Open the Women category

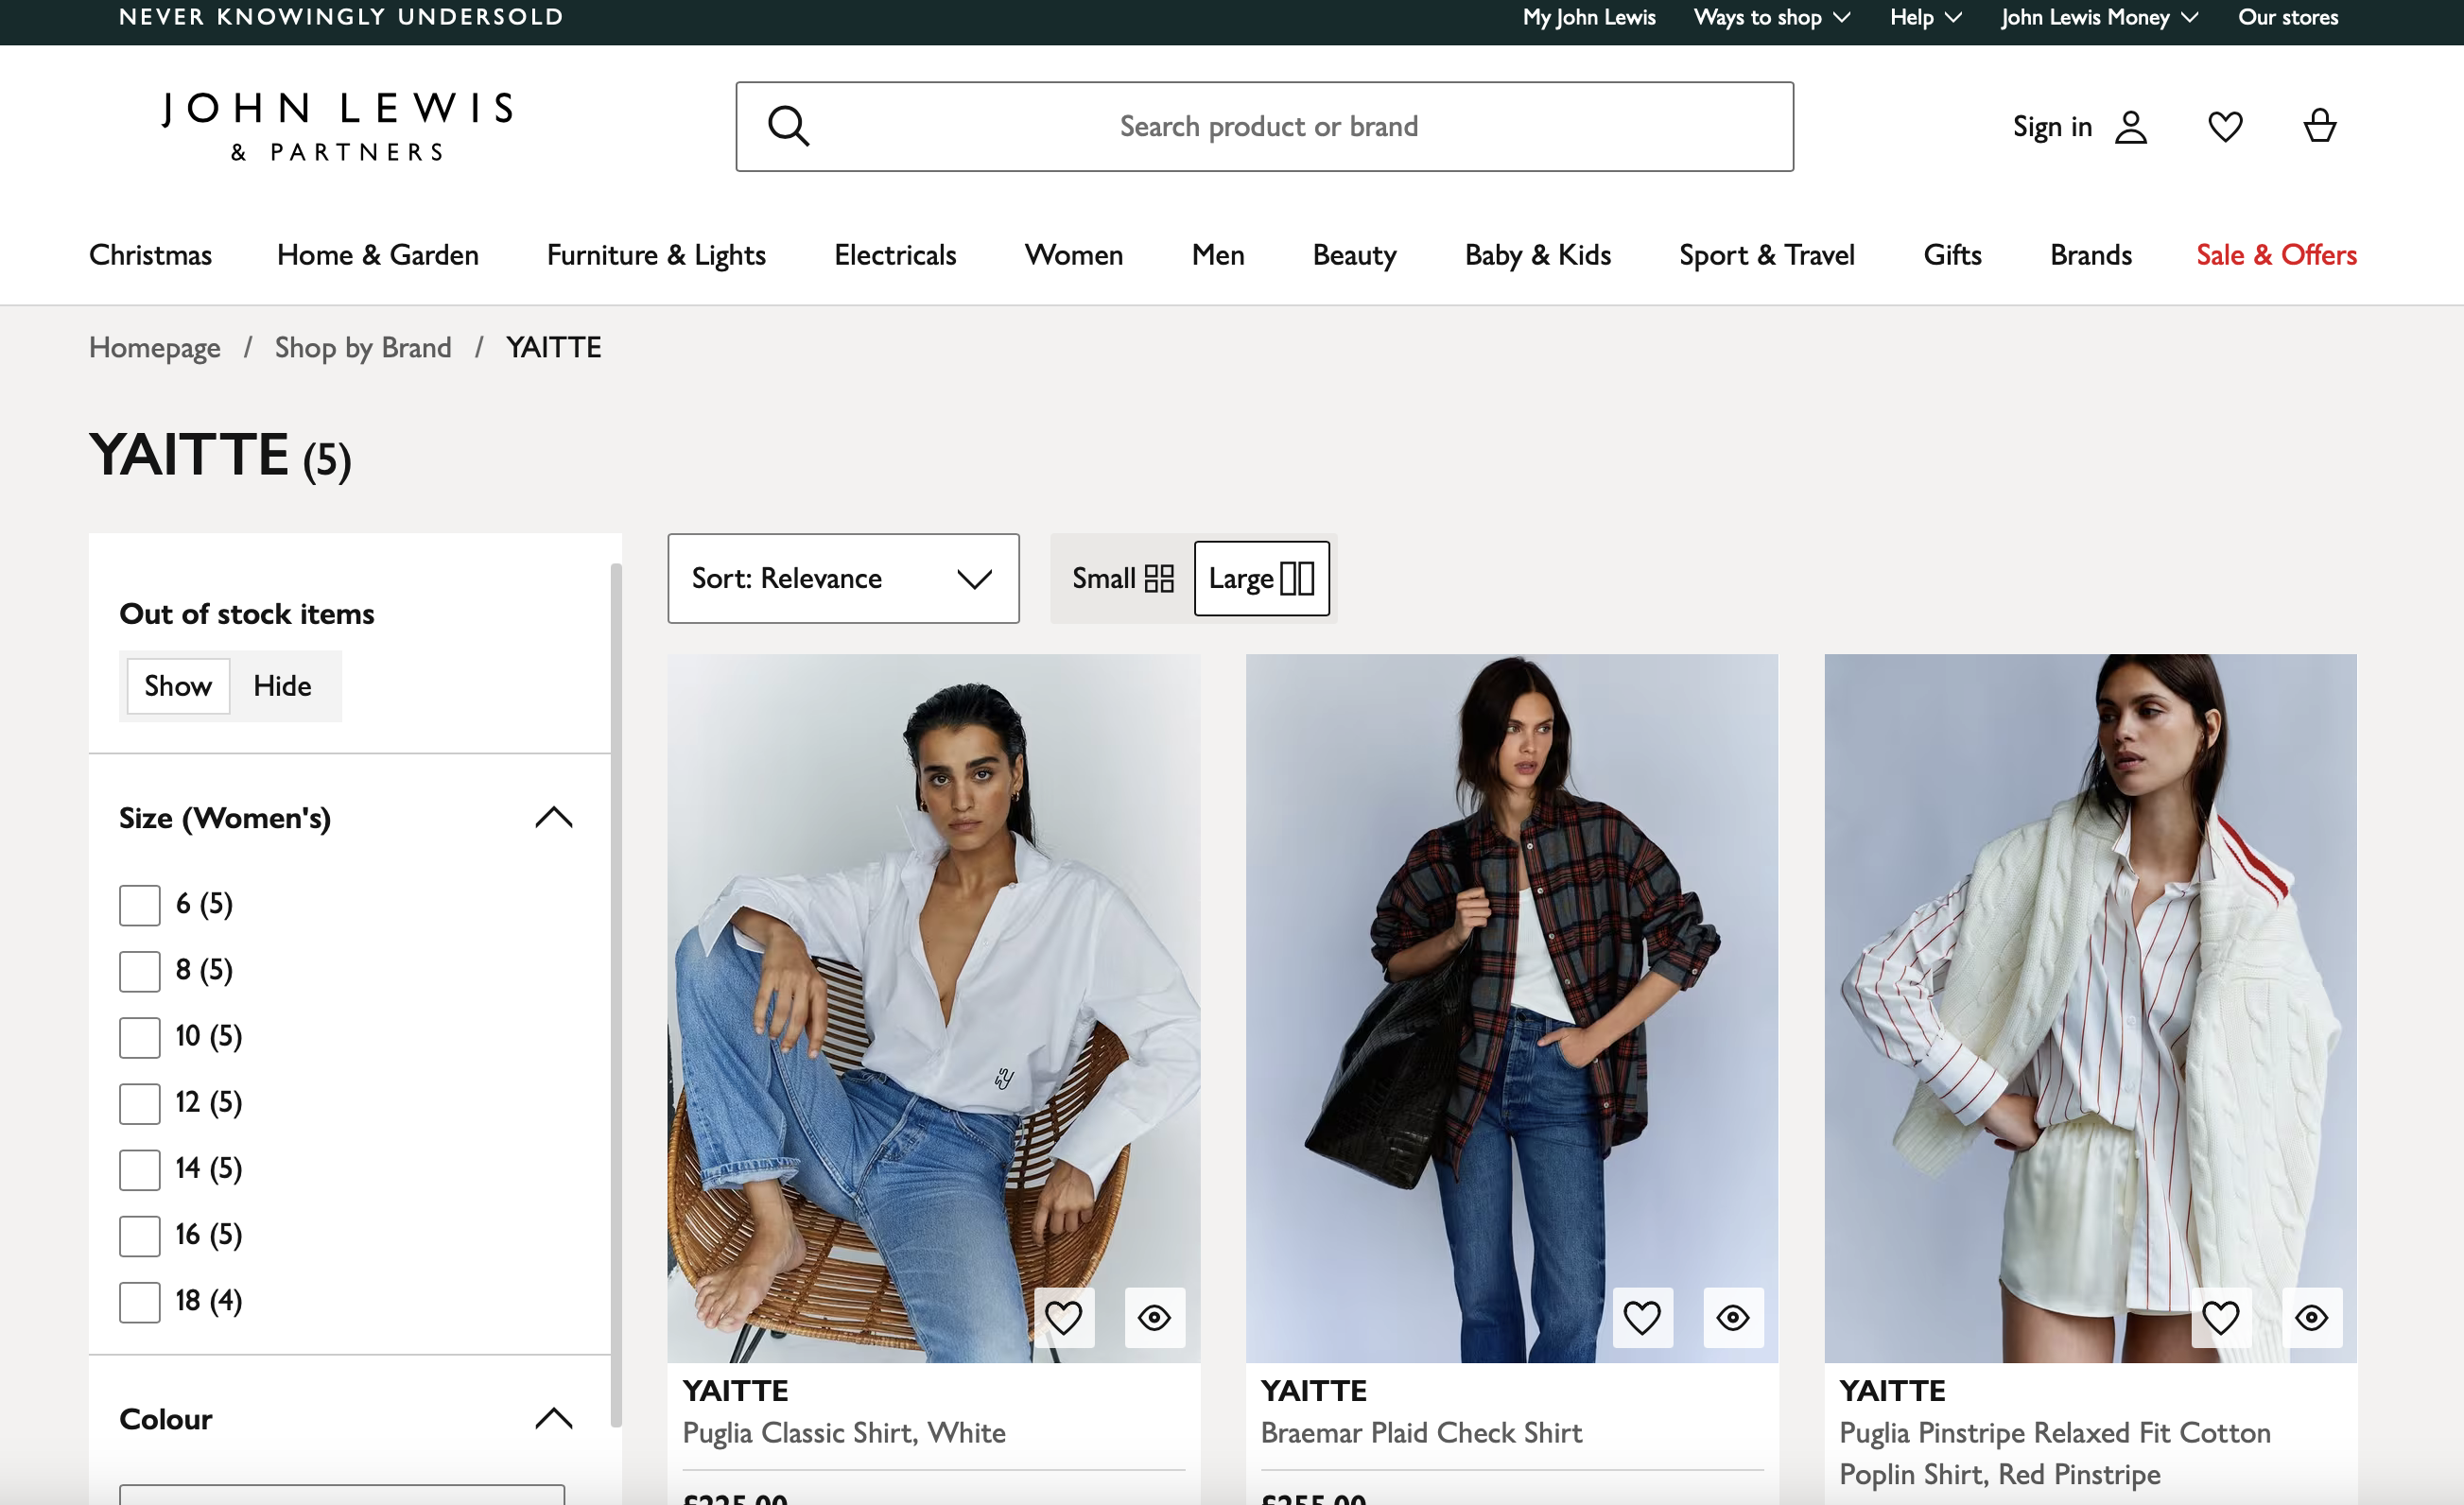1074,255
